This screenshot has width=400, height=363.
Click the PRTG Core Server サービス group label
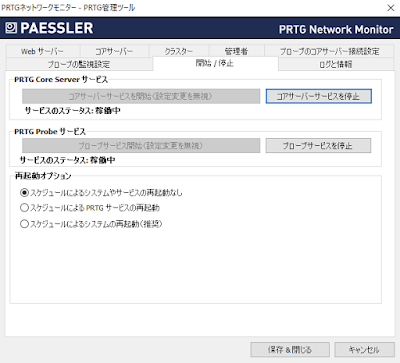pos(61,80)
